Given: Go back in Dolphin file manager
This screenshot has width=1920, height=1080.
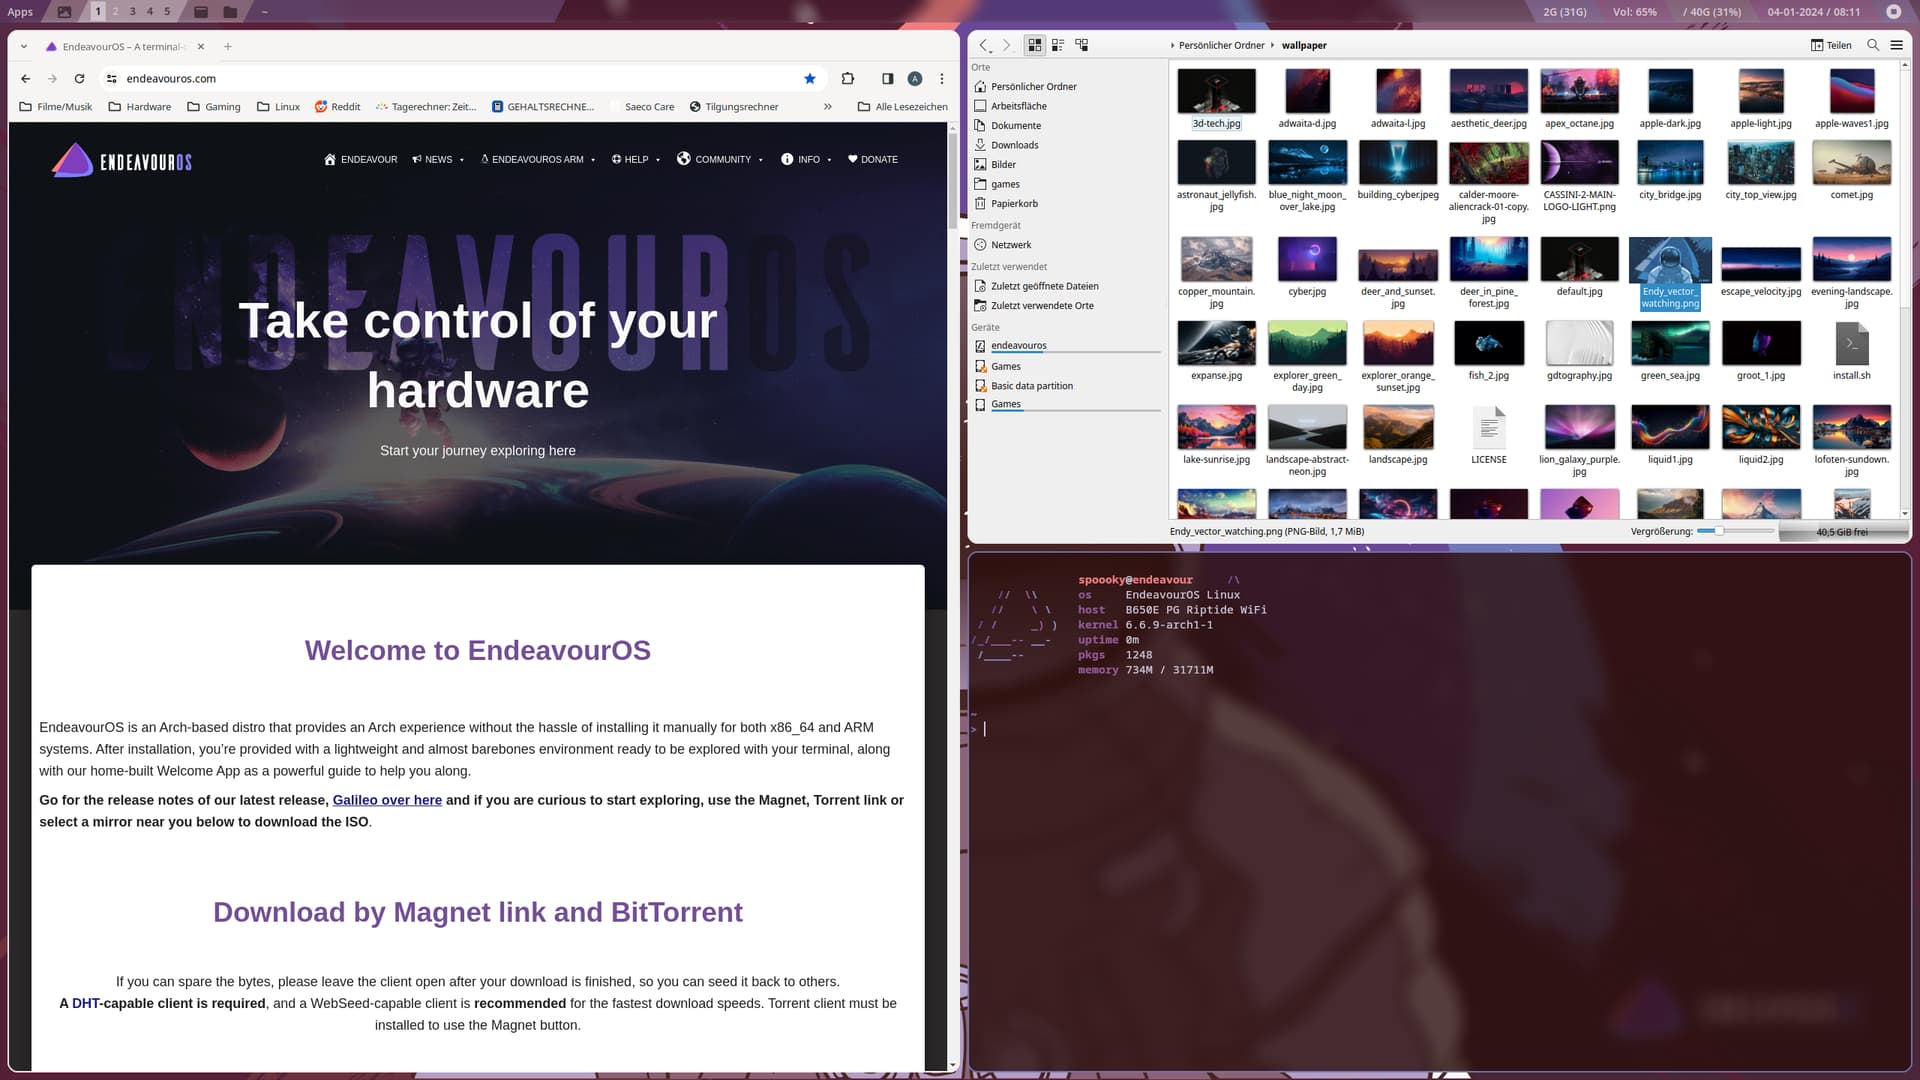Looking at the screenshot, I should coord(984,45).
